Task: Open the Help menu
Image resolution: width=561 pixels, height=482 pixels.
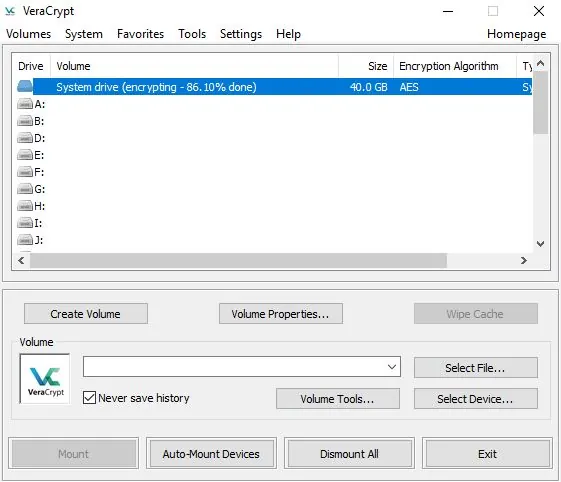Action: click(288, 34)
